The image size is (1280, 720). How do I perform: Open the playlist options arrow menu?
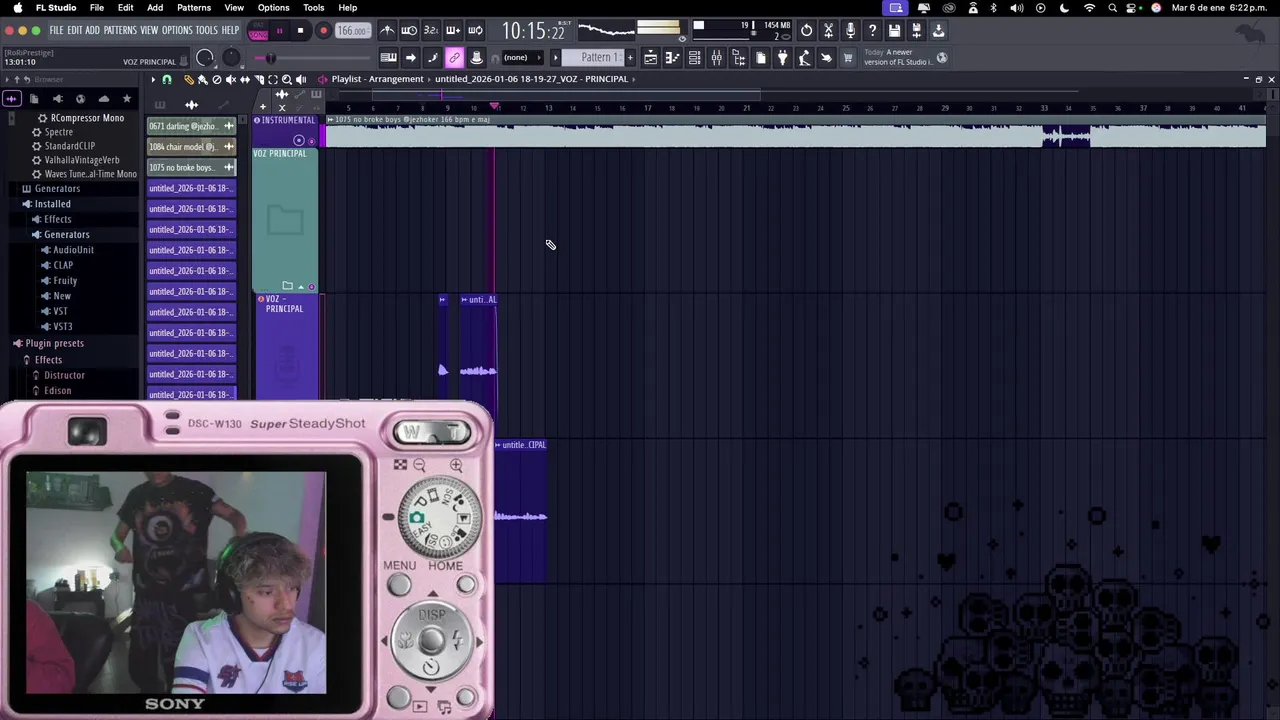click(x=153, y=79)
